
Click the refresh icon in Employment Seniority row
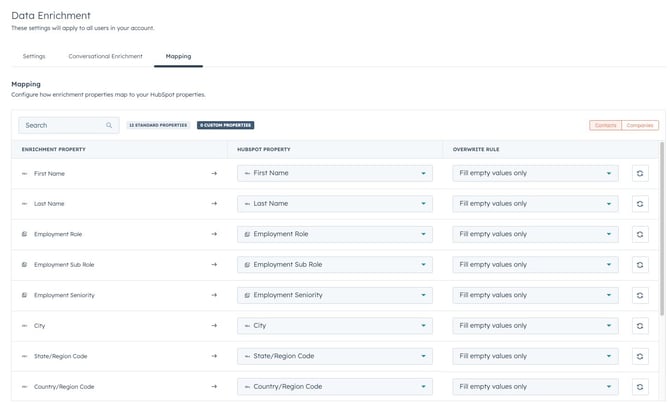[640, 295]
